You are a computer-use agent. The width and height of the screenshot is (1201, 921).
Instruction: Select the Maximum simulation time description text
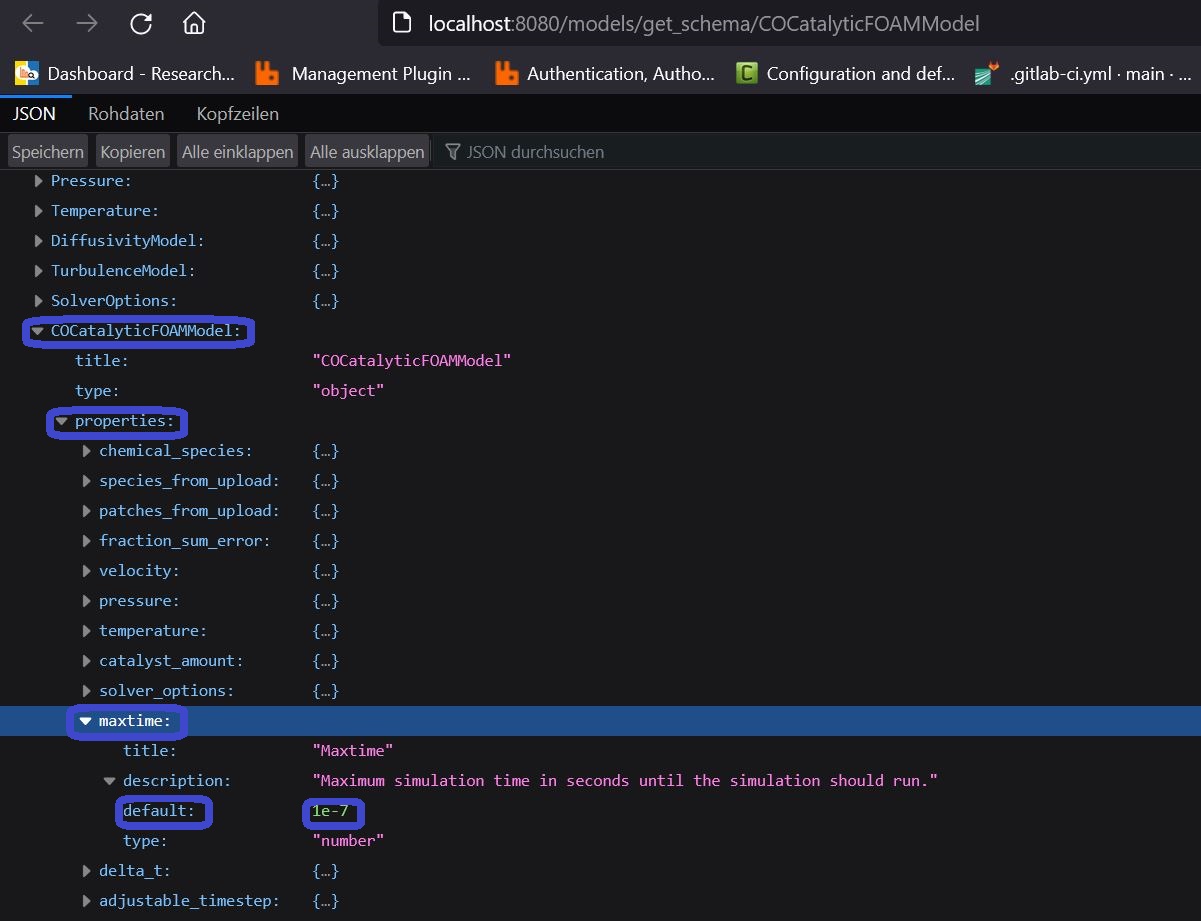pos(625,781)
